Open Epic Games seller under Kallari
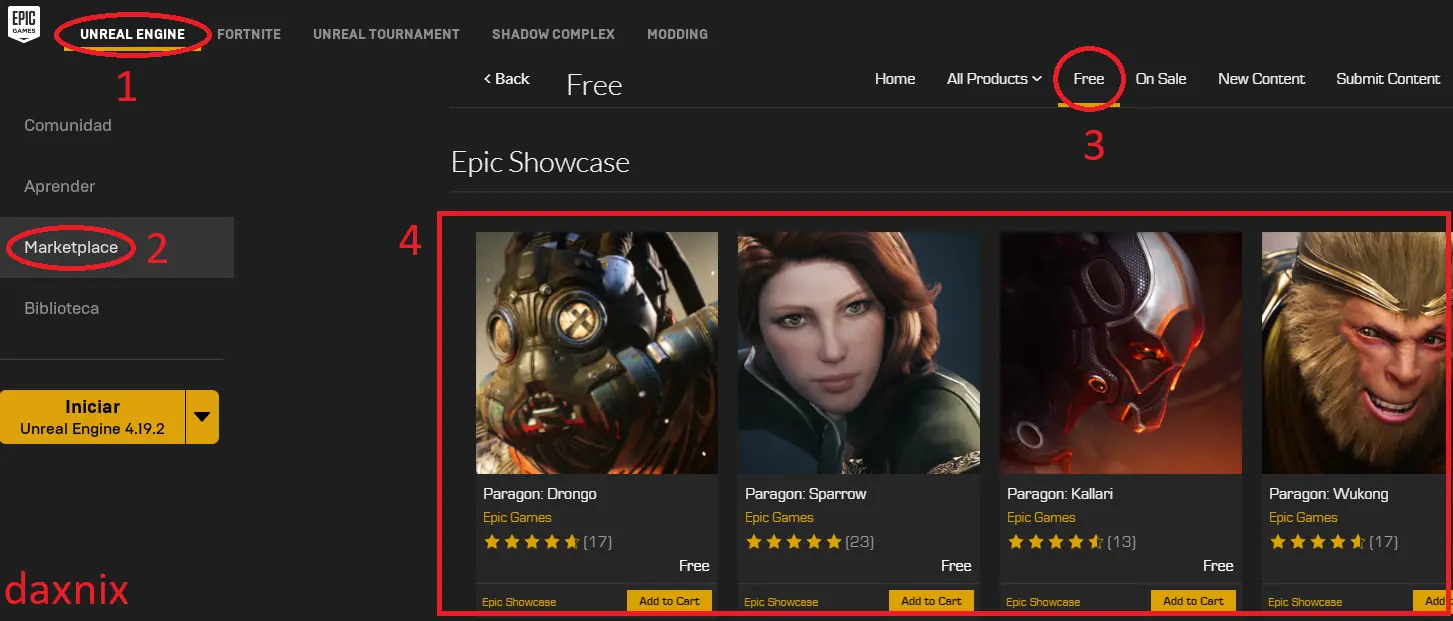1453x621 pixels. pos(1041,518)
